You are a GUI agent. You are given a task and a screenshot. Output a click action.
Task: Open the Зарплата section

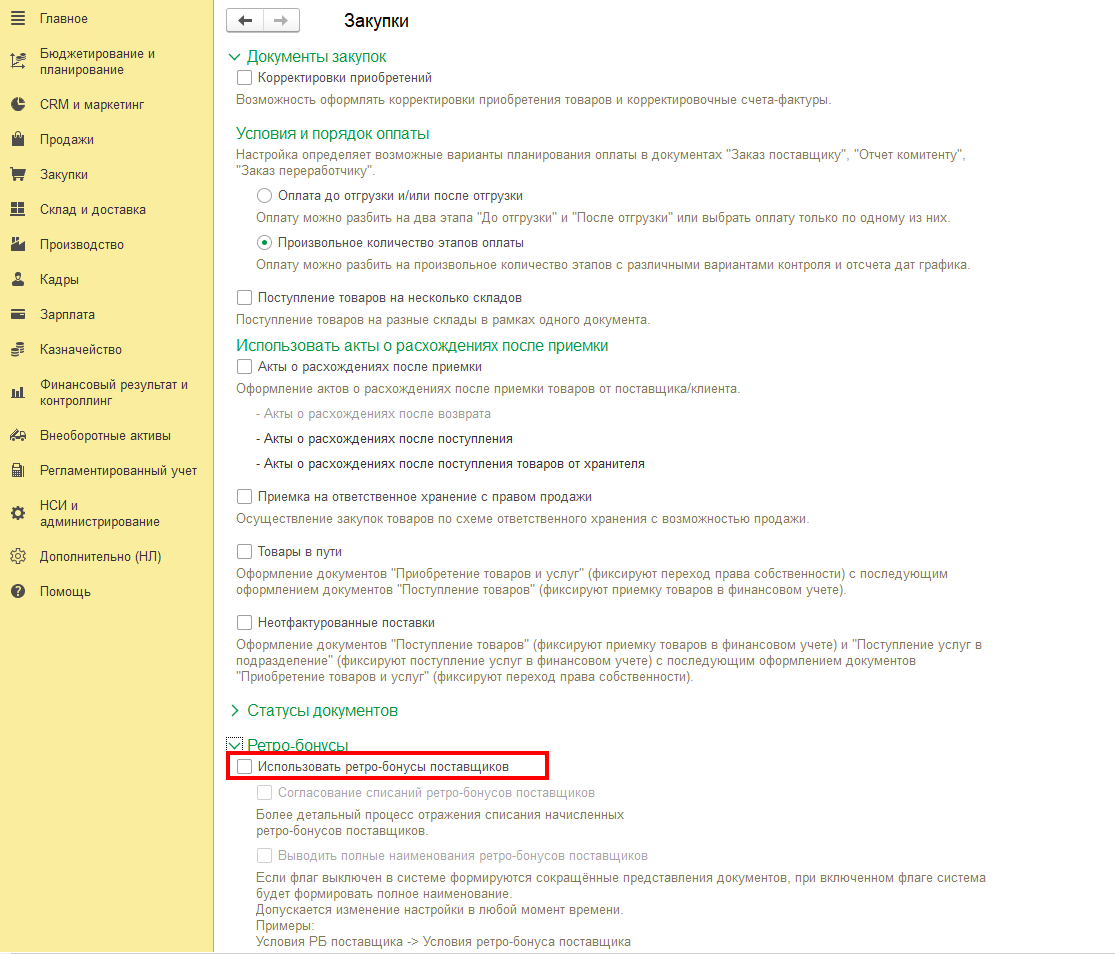point(68,314)
